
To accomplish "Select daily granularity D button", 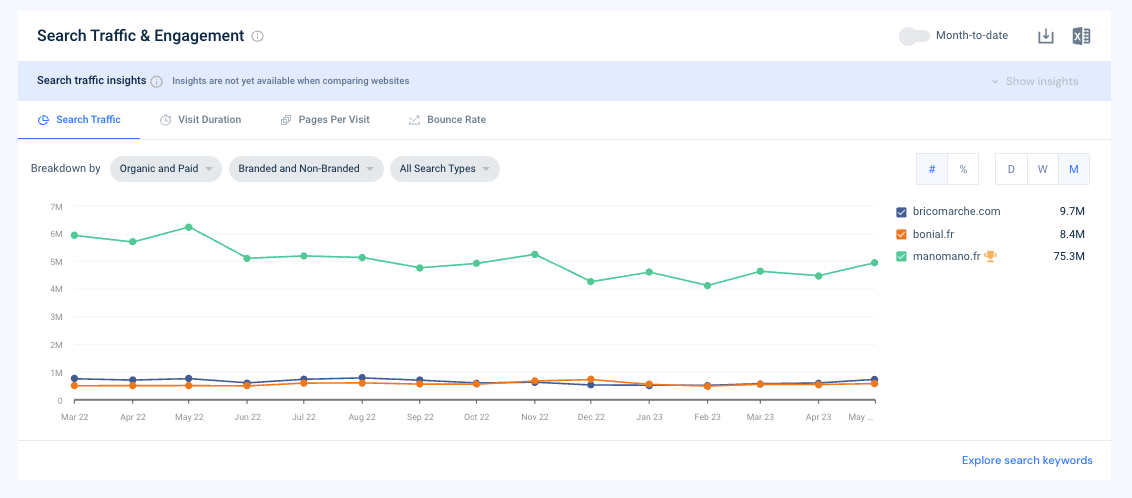I will pos(1011,169).
